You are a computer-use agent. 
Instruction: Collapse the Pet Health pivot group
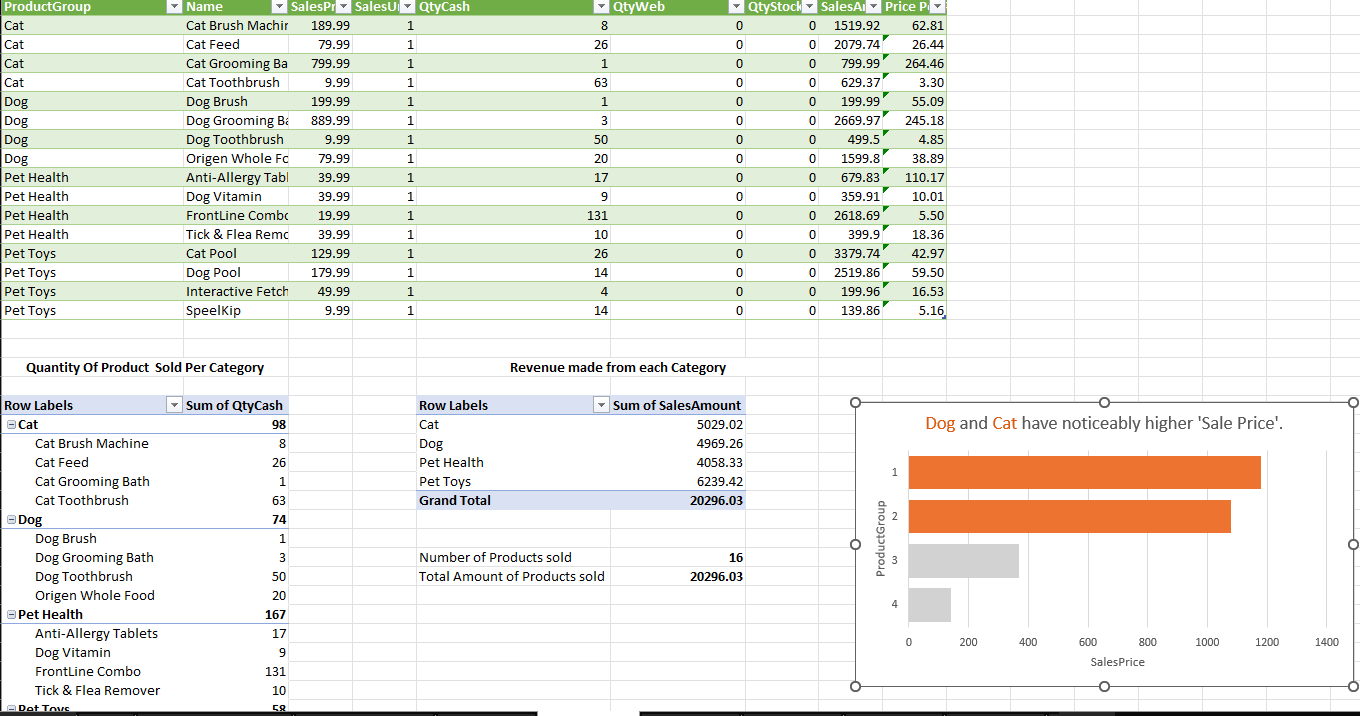click(9, 614)
